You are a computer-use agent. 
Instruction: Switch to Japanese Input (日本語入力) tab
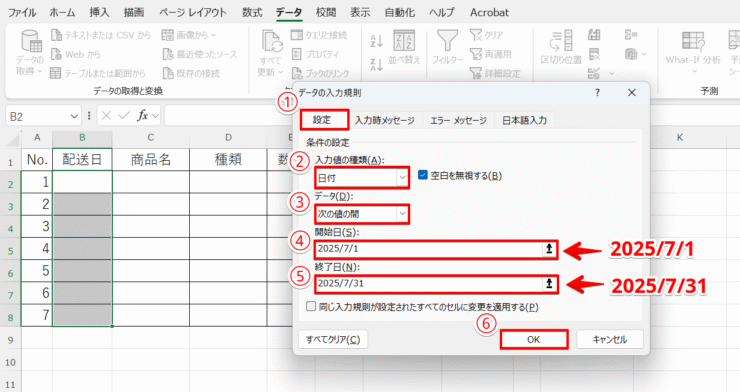coord(524,120)
